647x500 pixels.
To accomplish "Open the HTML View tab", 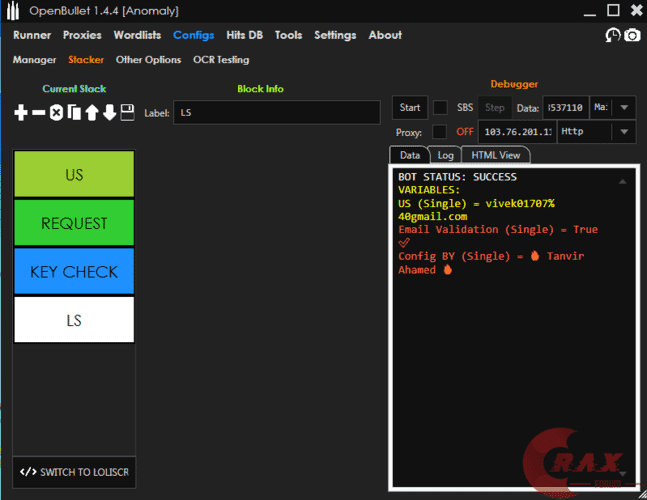I will (495, 155).
